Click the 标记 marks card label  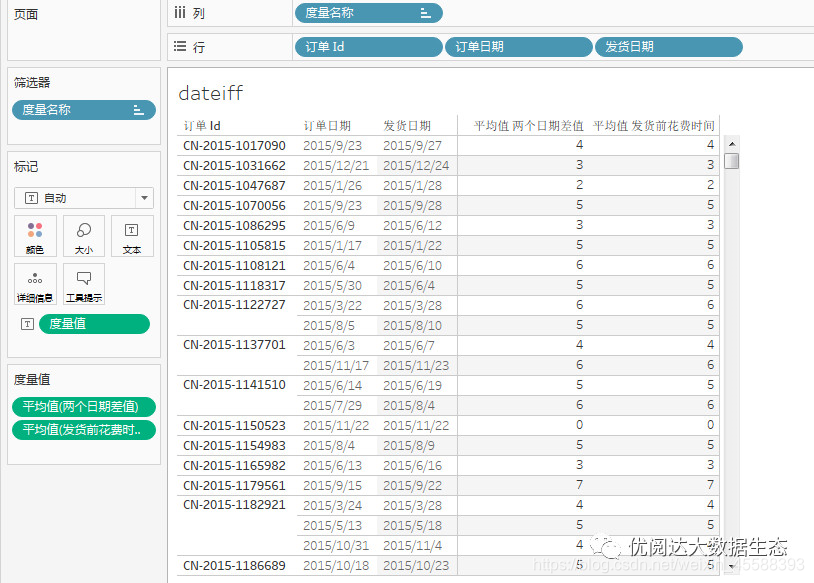(x=26, y=167)
